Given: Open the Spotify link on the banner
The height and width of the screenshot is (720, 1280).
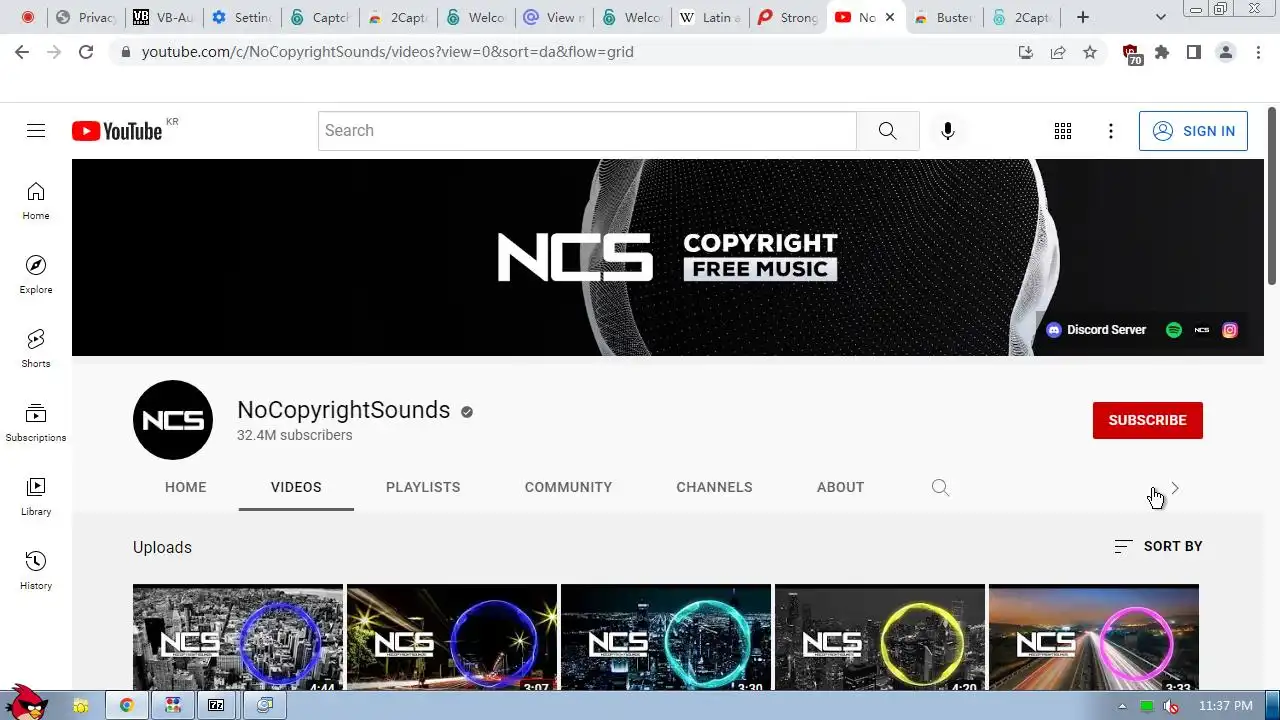Looking at the screenshot, I should tap(1174, 330).
